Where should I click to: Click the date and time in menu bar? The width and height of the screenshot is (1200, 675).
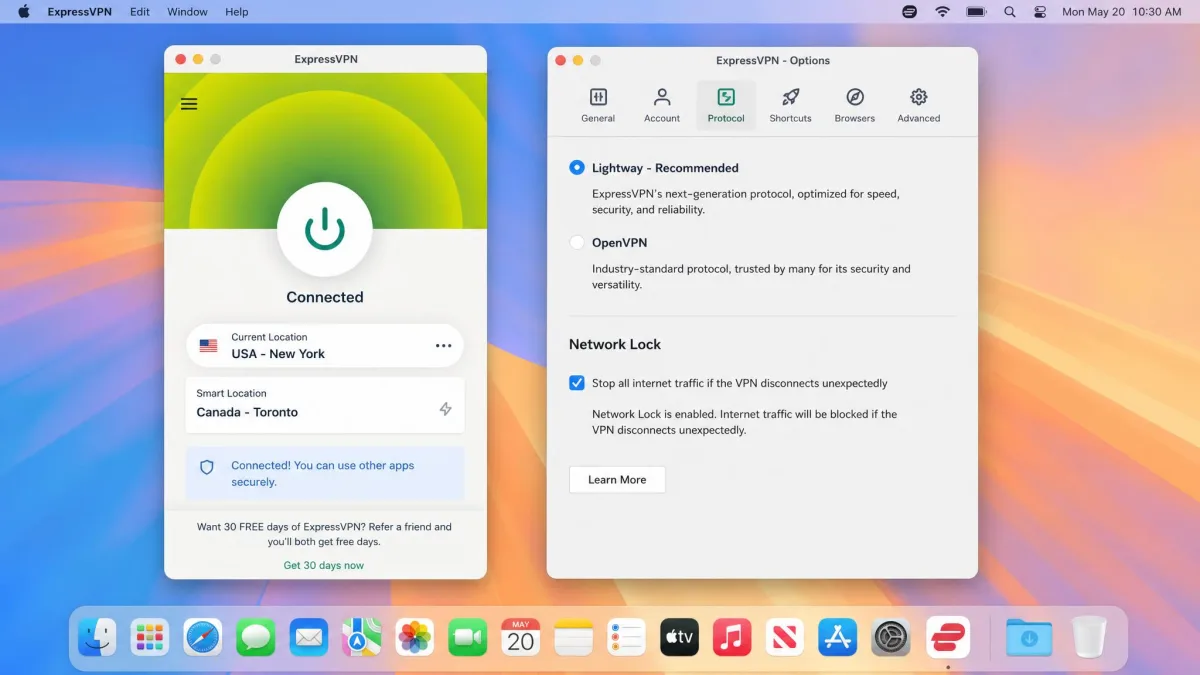[x=1121, y=12]
